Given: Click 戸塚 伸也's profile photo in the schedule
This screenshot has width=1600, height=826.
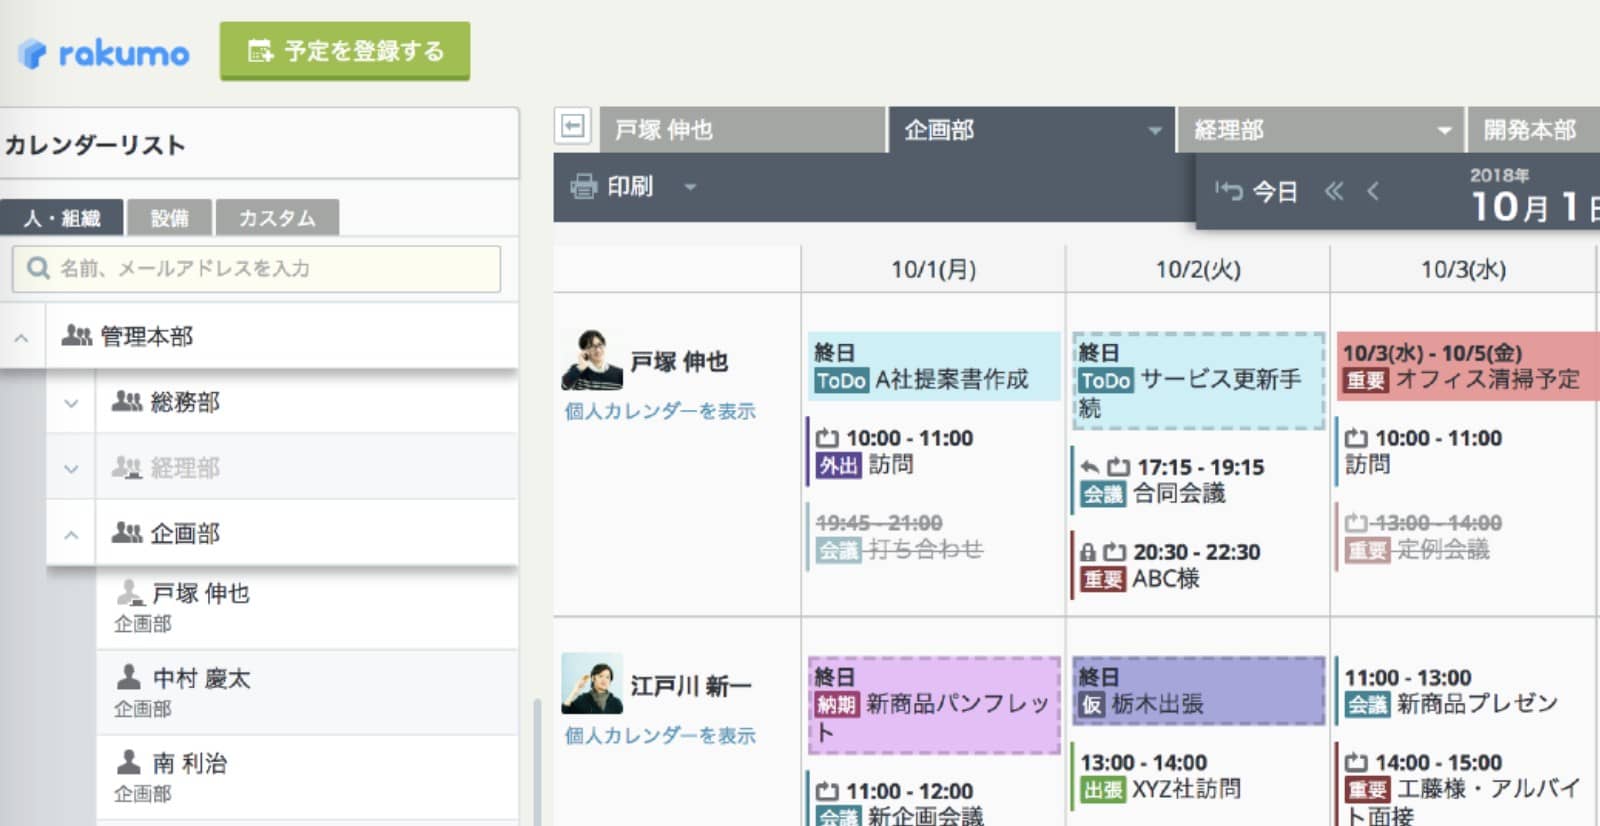Looking at the screenshot, I should (592, 360).
